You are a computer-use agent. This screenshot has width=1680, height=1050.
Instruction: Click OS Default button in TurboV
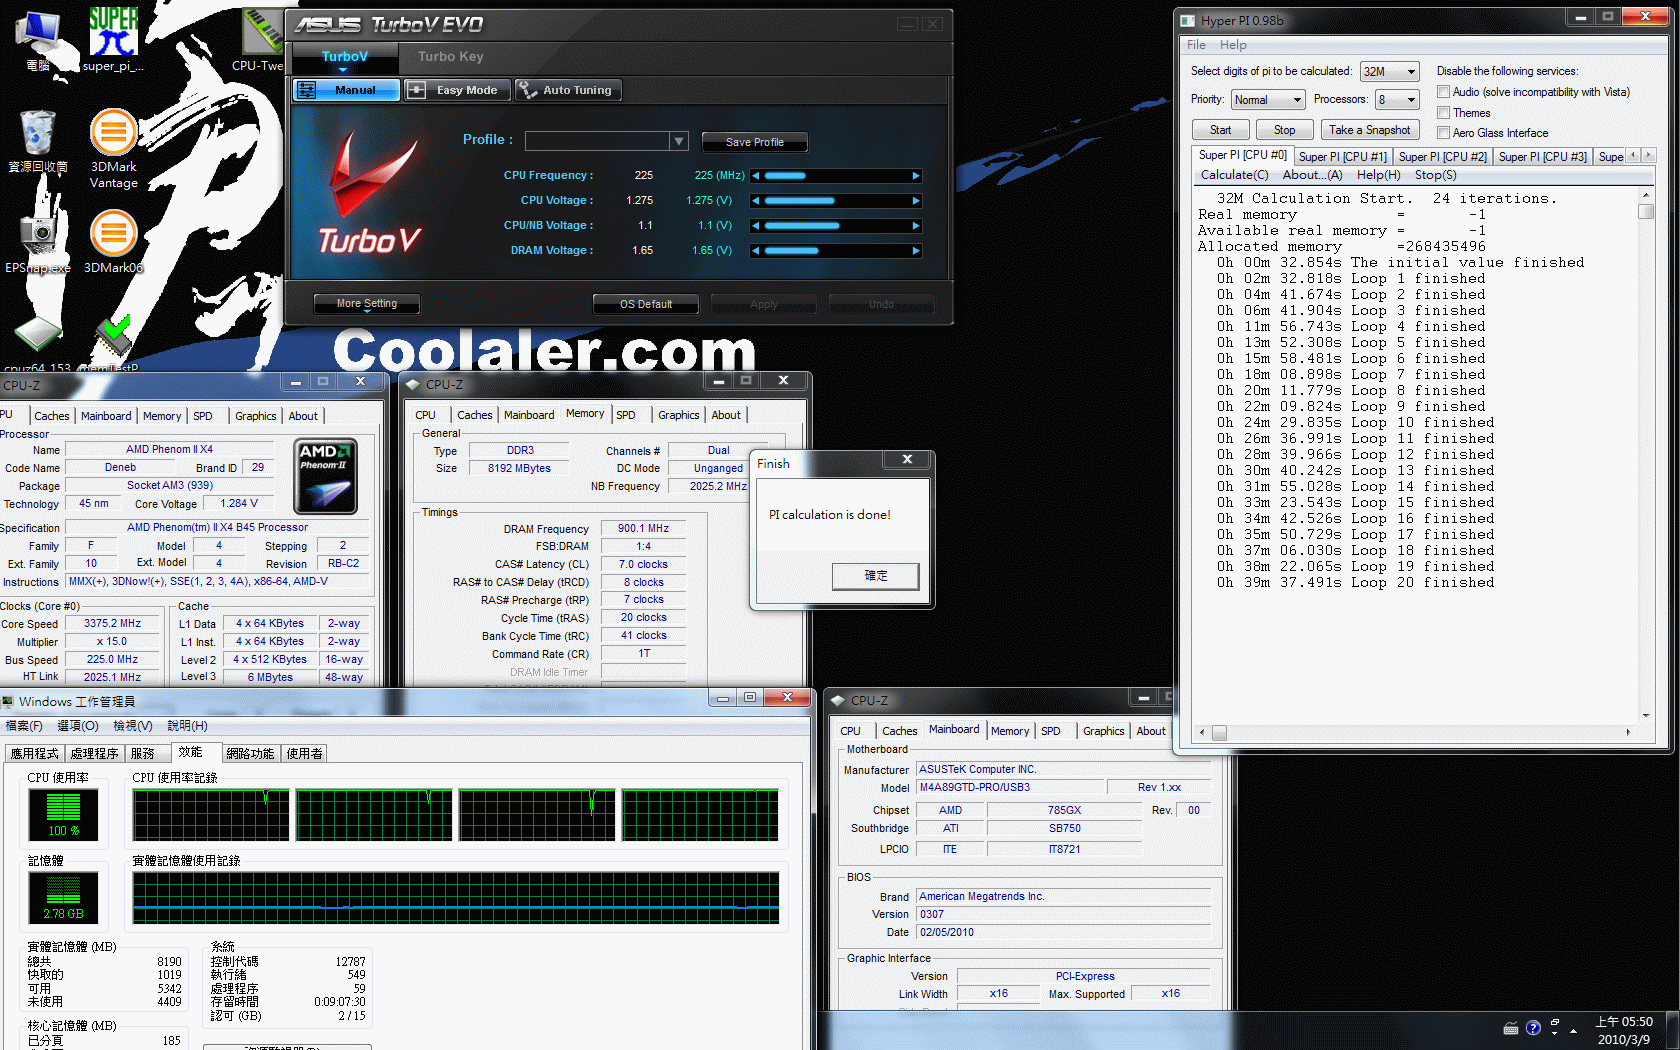(x=646, y=304)
